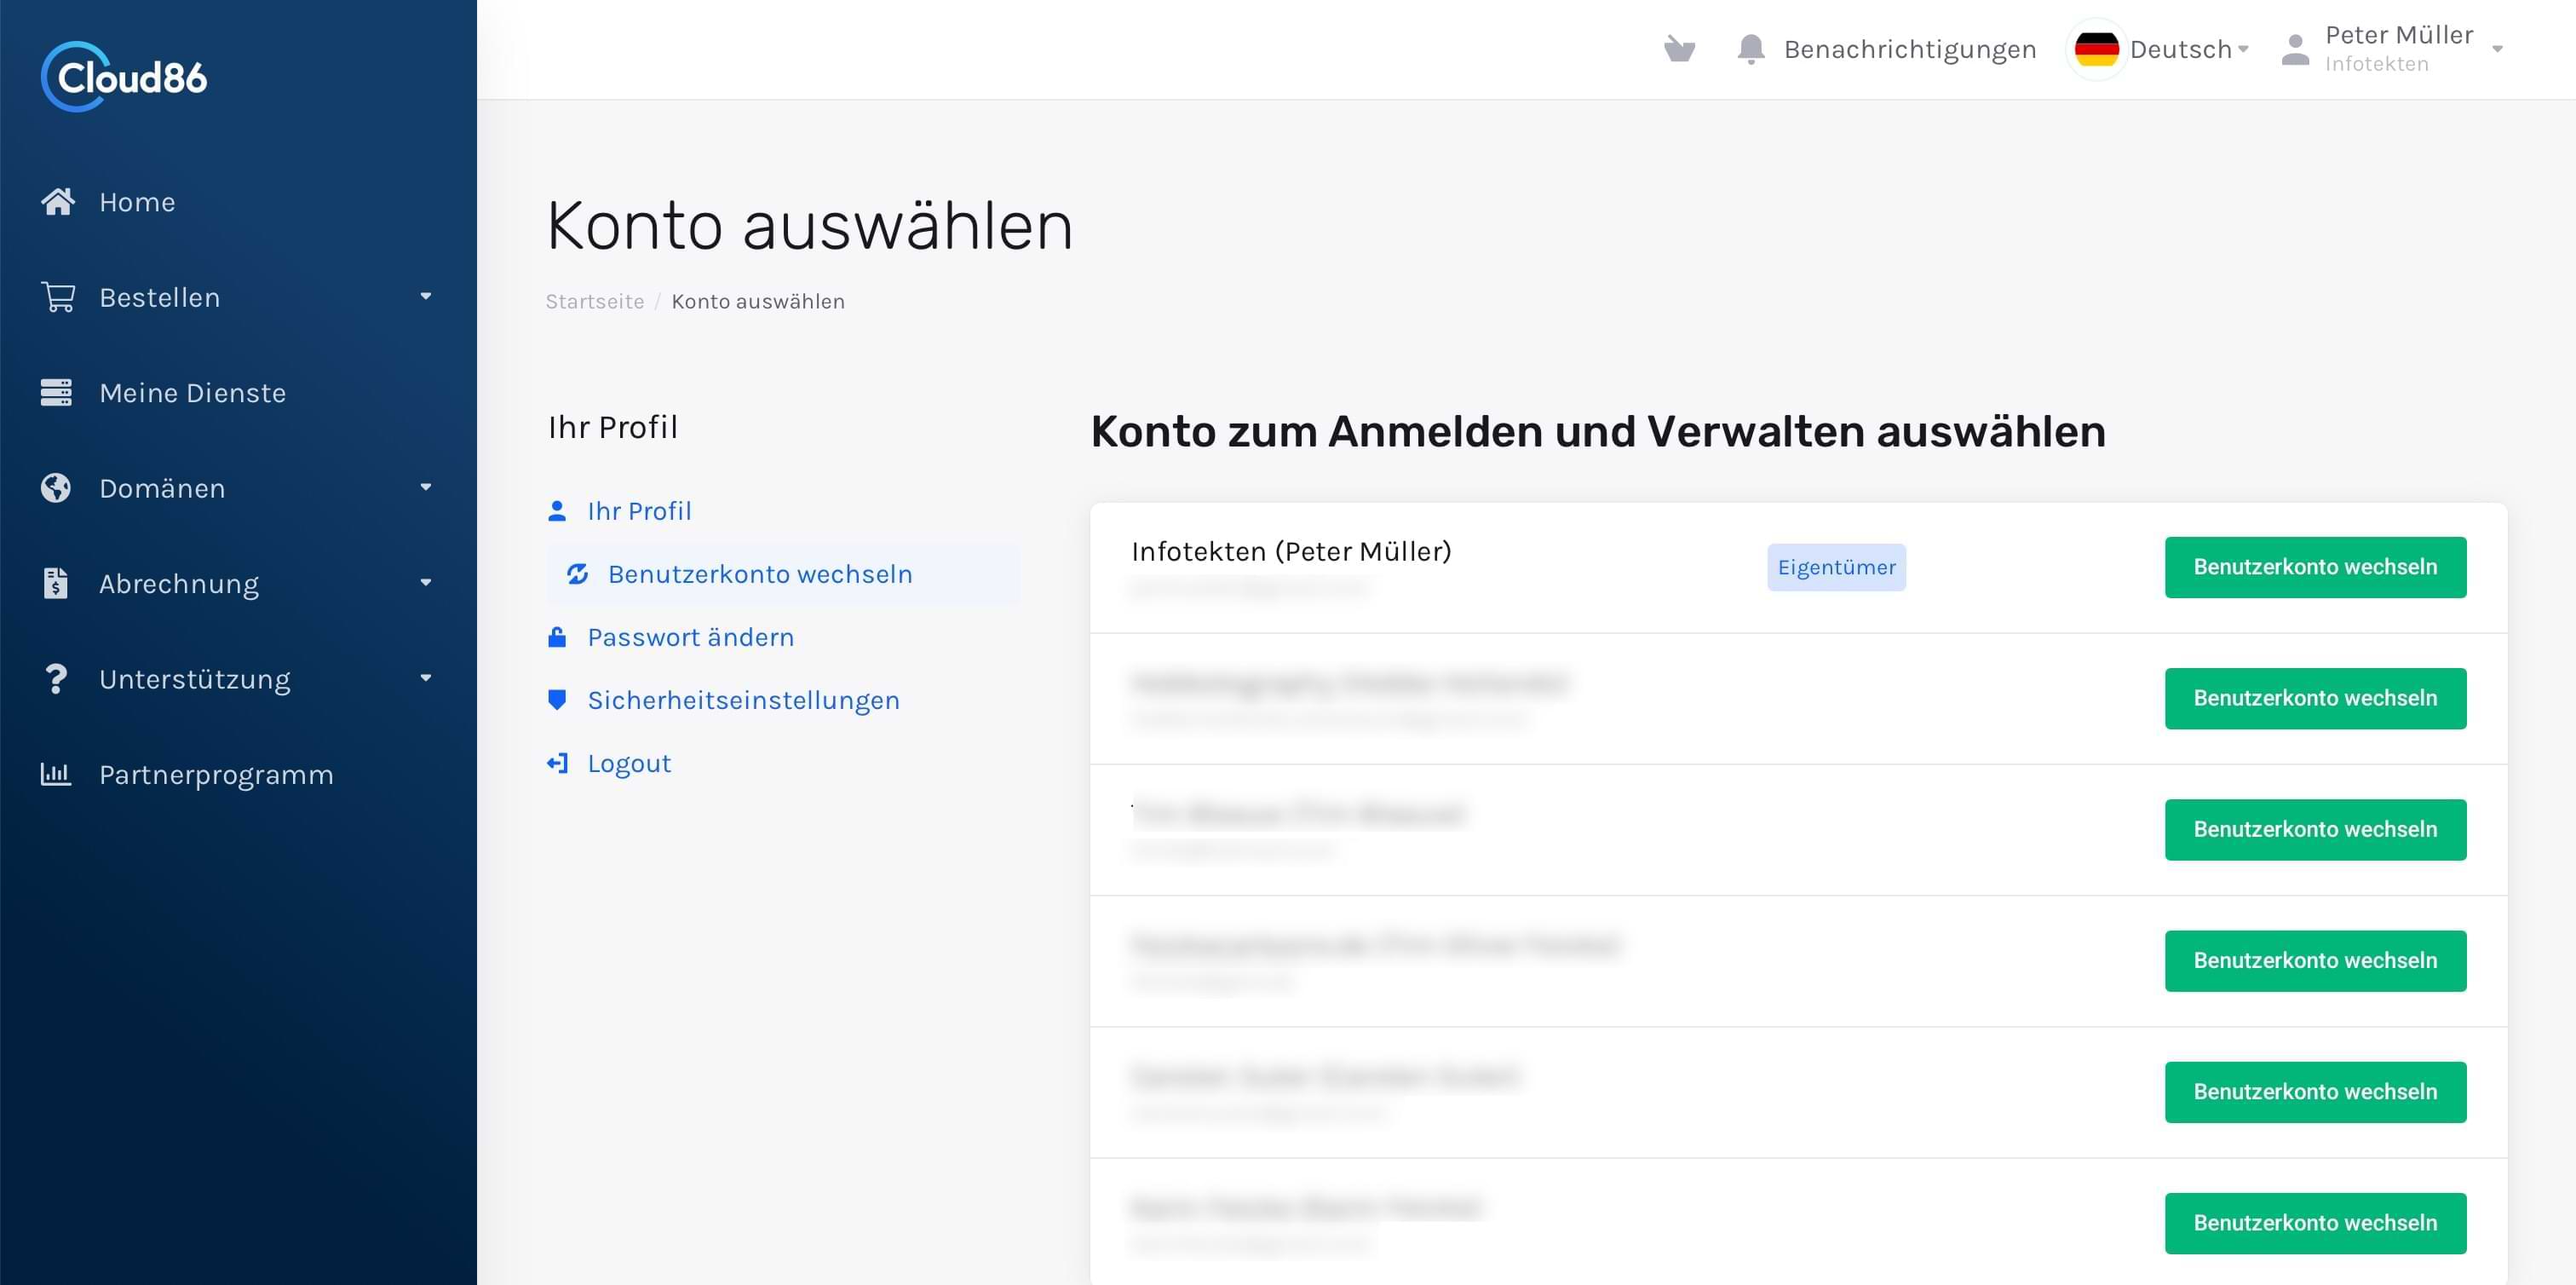2576x1285 pixels.
Task: Open Ihr Profil menu item
Action: point(638,511)
